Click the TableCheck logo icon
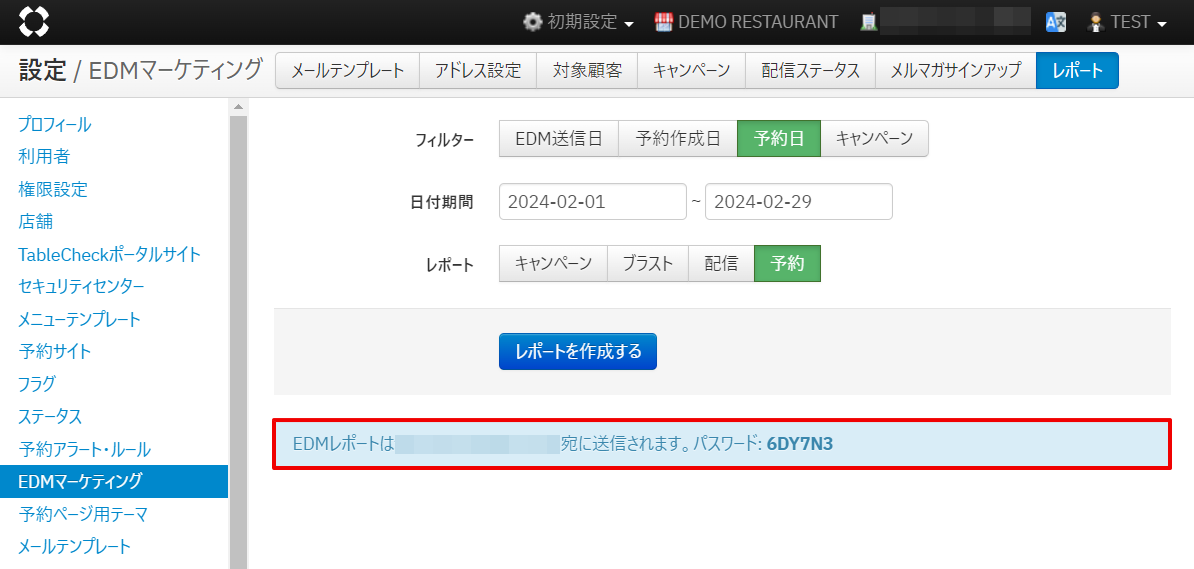 (x=33, y=21)
